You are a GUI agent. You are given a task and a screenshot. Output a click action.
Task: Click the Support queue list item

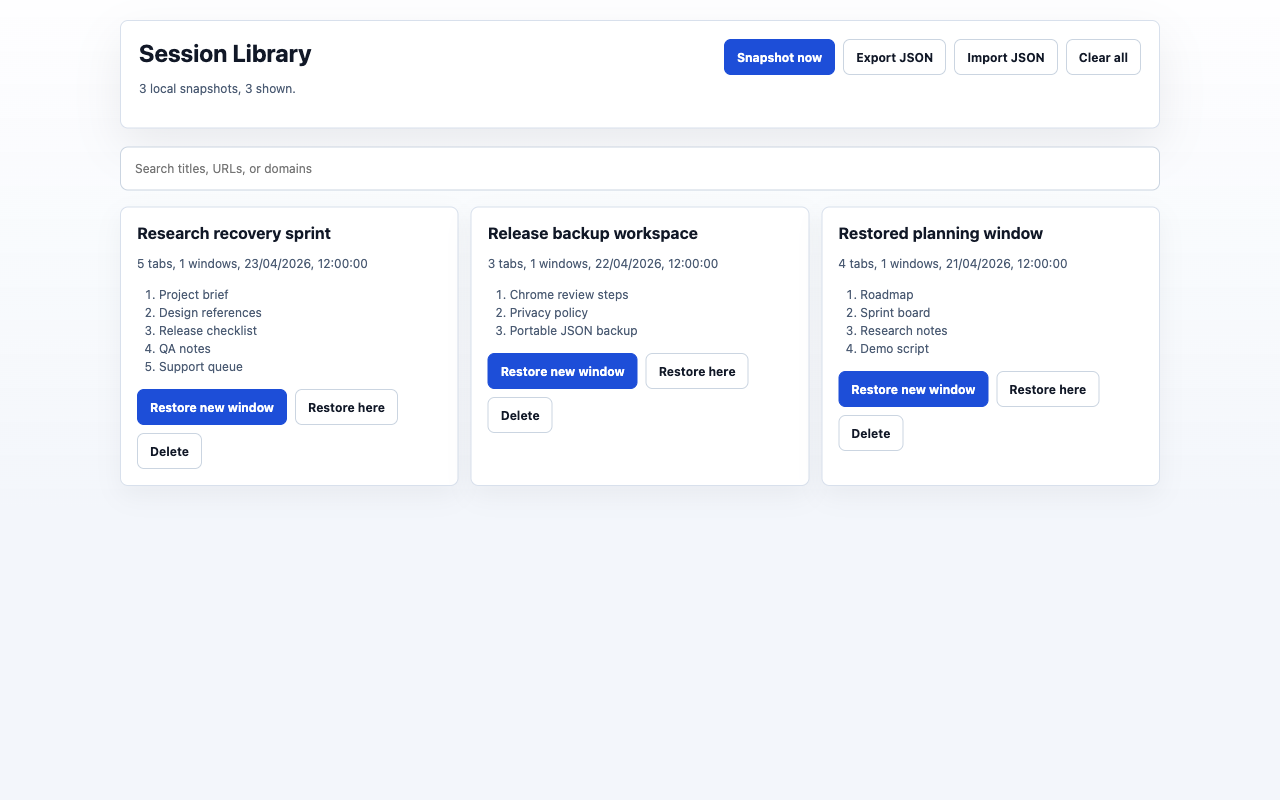201,367
